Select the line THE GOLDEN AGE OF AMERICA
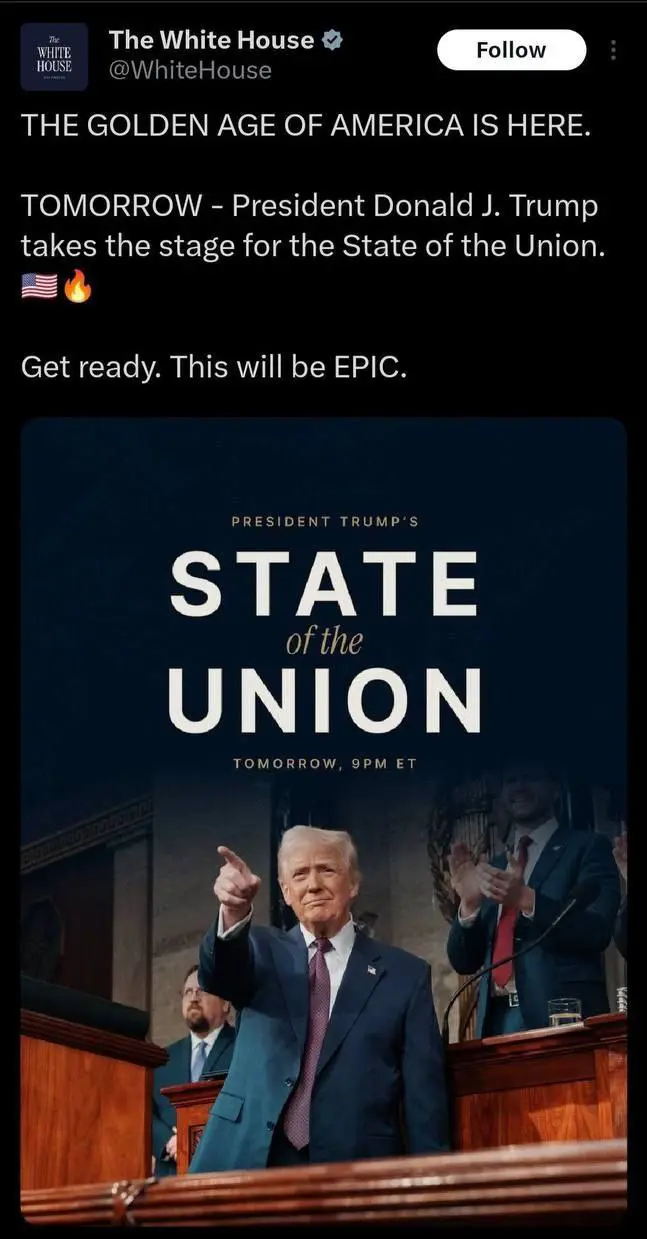 [x=312, y=126]
